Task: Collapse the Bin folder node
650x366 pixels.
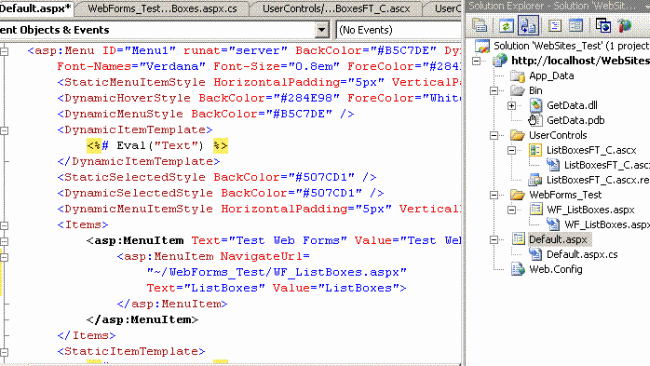Action: (494, 91)
